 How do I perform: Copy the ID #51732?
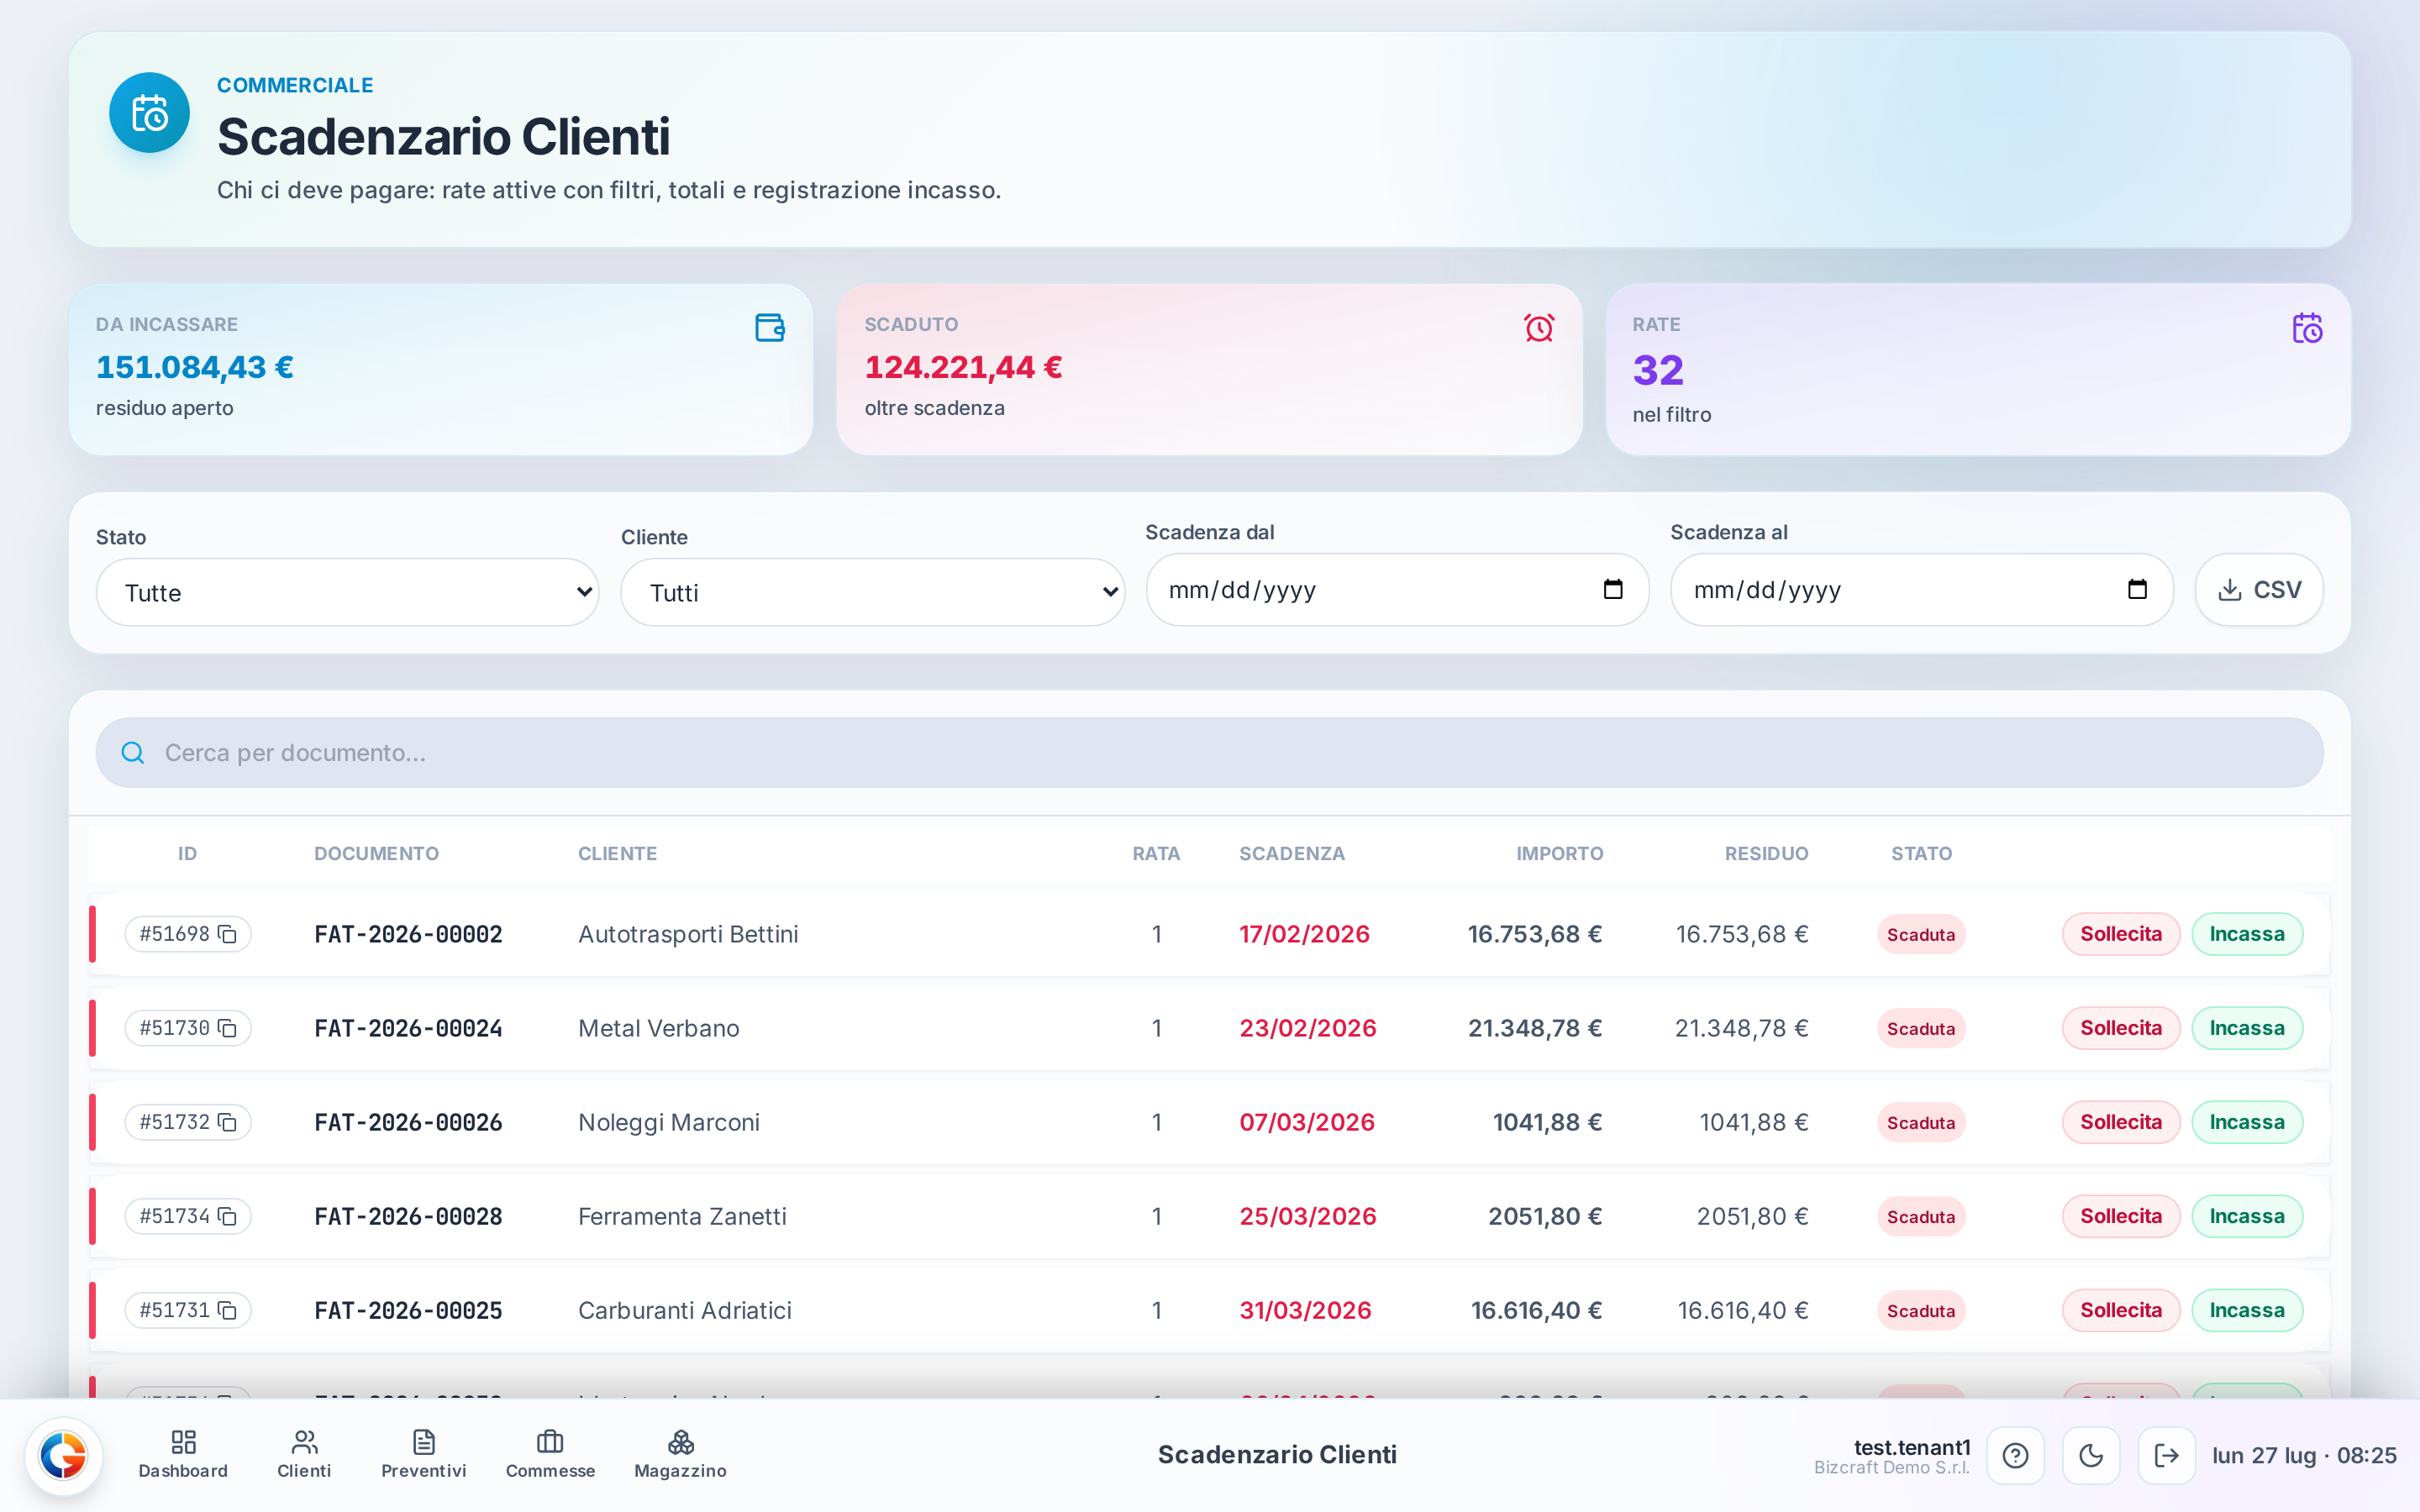pos(228,1122)
